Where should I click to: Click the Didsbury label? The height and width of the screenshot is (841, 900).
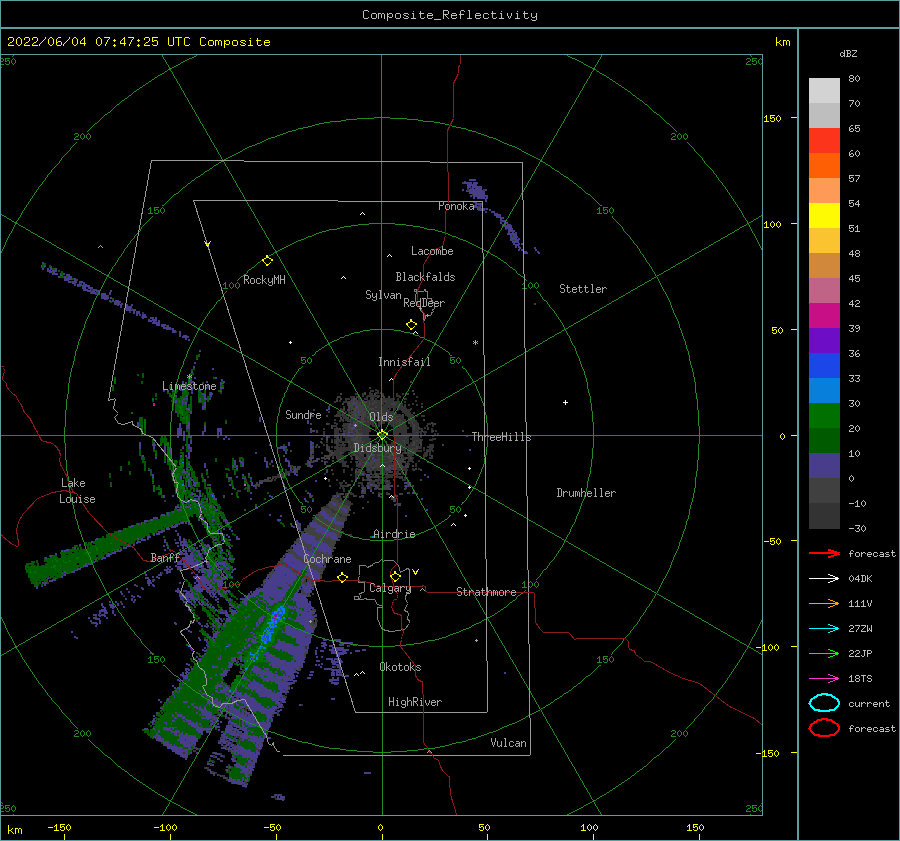point(377,448)
